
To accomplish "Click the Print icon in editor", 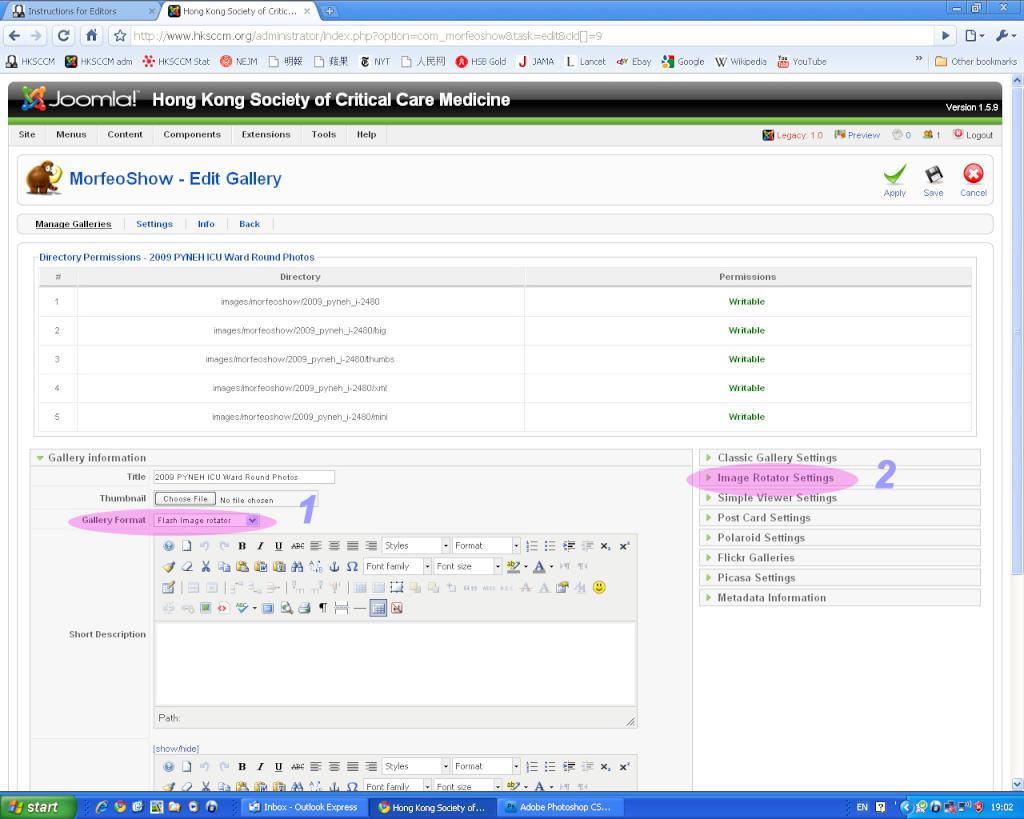I will (304, 608).
